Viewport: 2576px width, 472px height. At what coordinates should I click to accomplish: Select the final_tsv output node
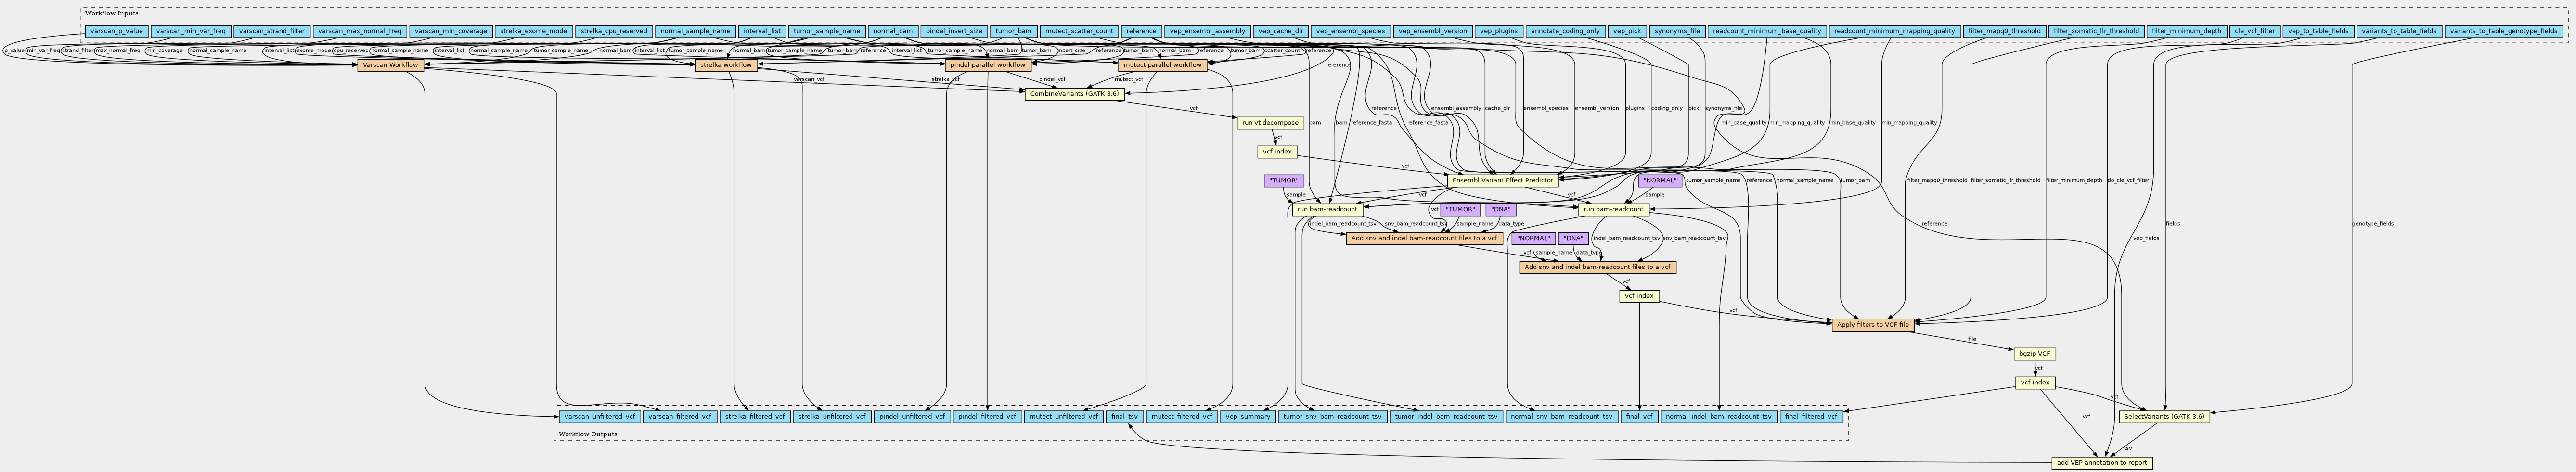tap(1124, 416)
